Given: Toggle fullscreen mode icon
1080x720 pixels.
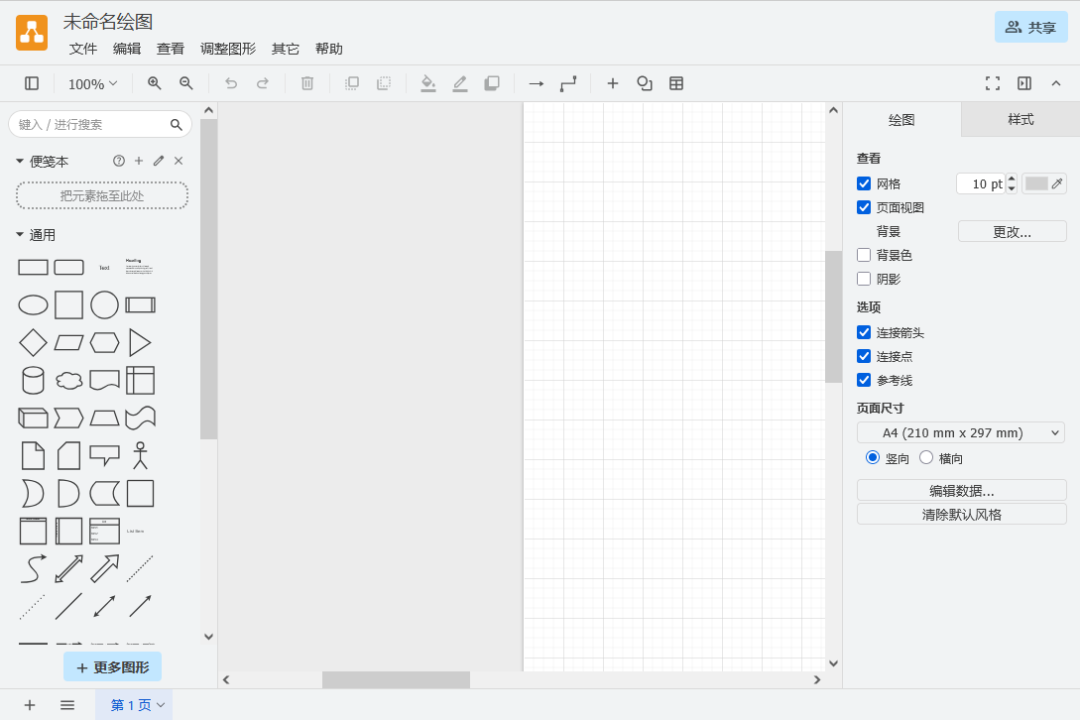Looking at the screenshot, I should [992, 84].
